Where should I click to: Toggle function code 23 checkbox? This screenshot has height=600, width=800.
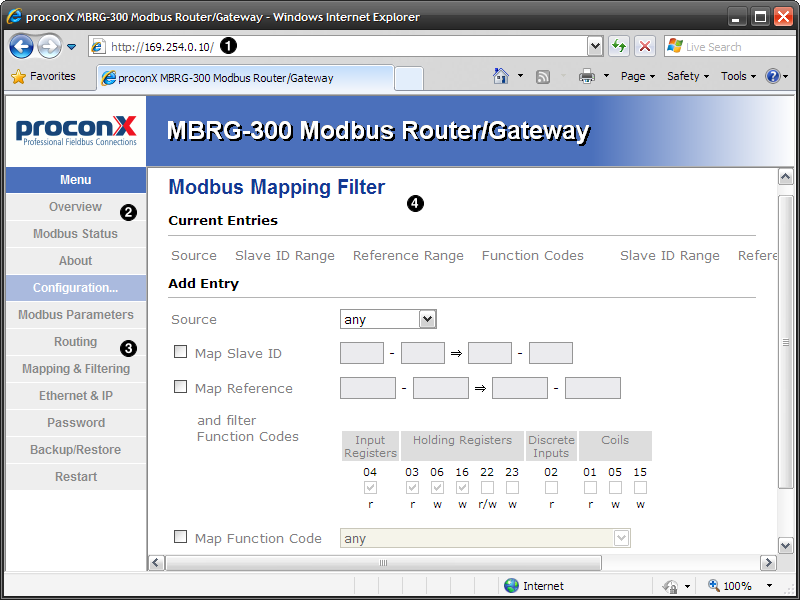(512, 488)
